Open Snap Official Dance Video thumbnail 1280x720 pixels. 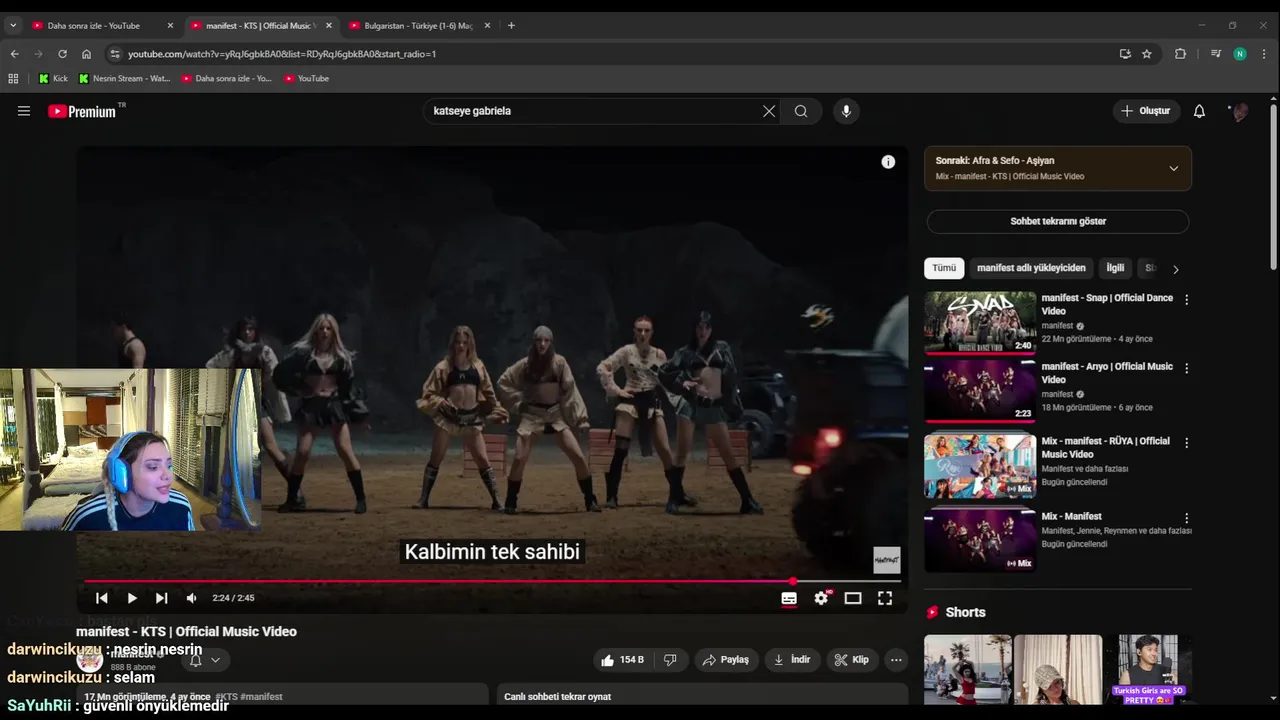(980, 323)
